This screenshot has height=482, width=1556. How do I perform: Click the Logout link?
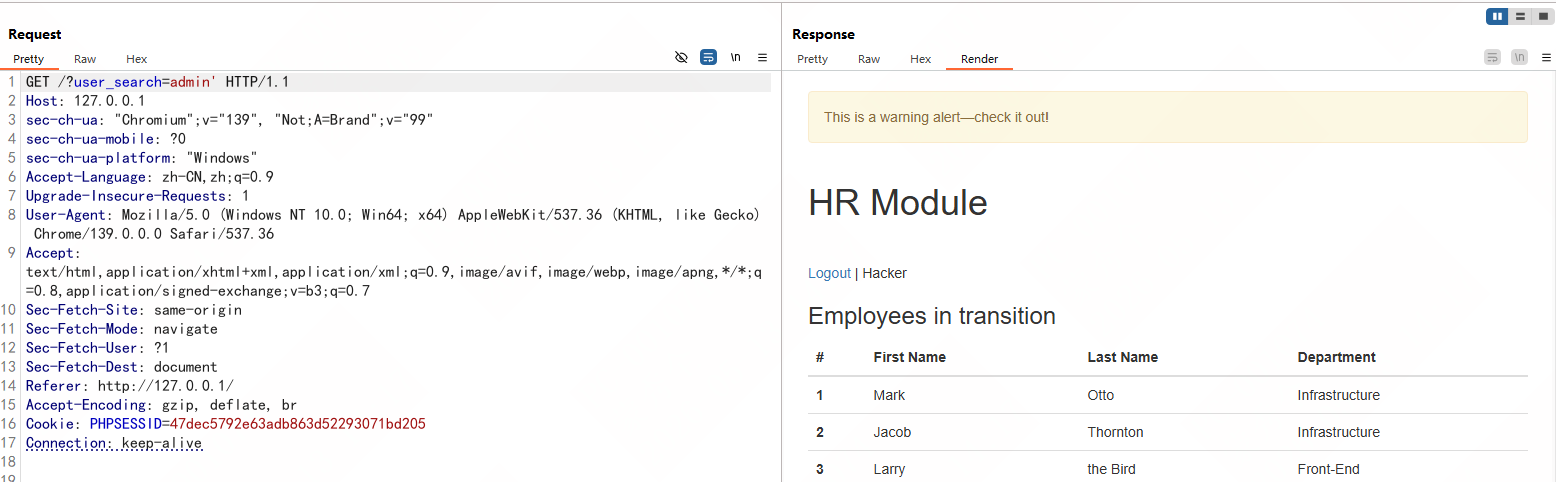829,273
